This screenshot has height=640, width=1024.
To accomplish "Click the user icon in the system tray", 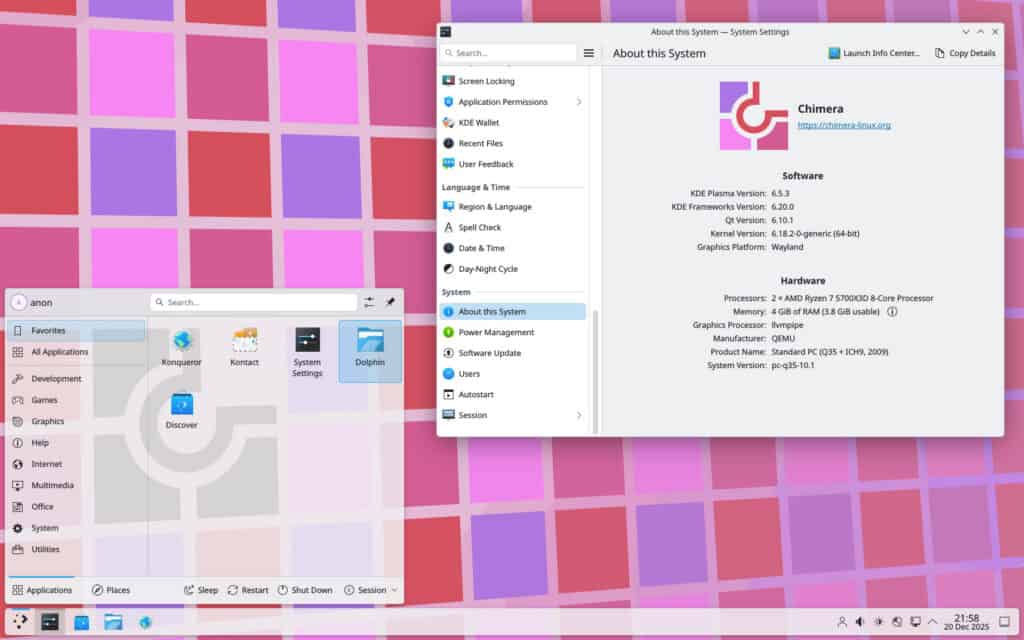I will [x=843, y=621].
